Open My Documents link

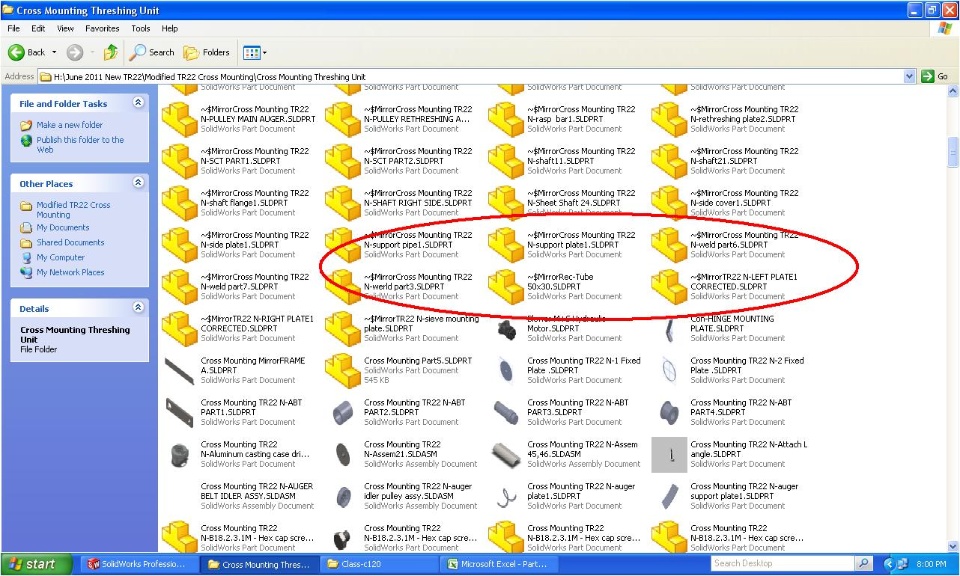(62, 227)
